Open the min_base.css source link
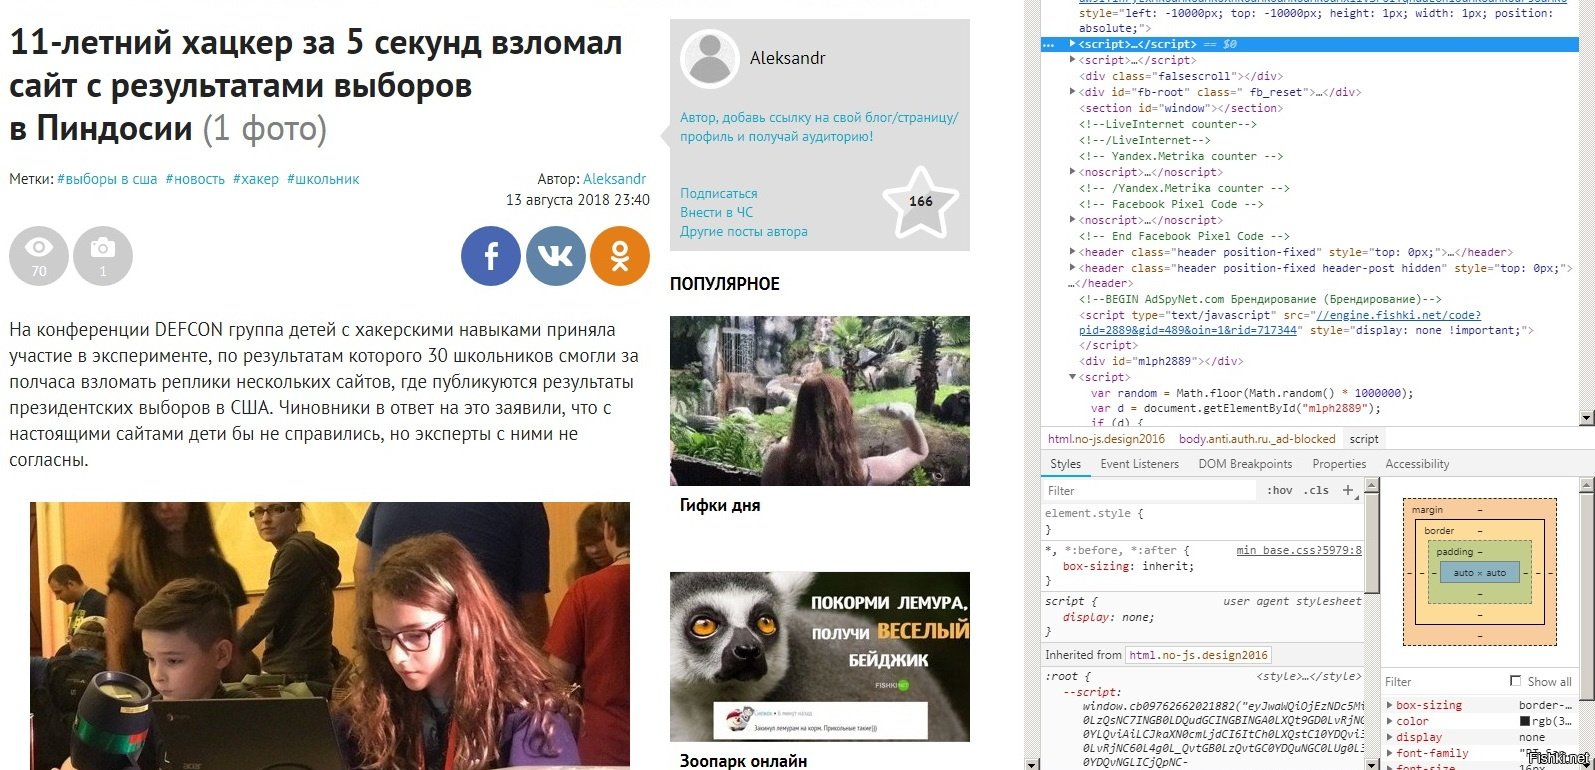Image resolution: width=1595 pixels, height=770 pixels. click(x=1299, y=550)
